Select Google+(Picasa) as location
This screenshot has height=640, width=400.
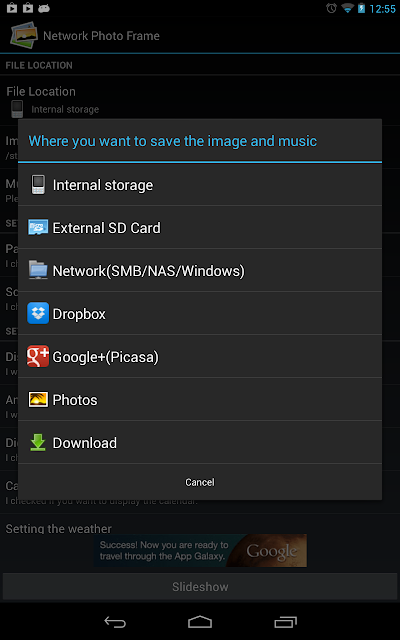(x=200, y=356)
